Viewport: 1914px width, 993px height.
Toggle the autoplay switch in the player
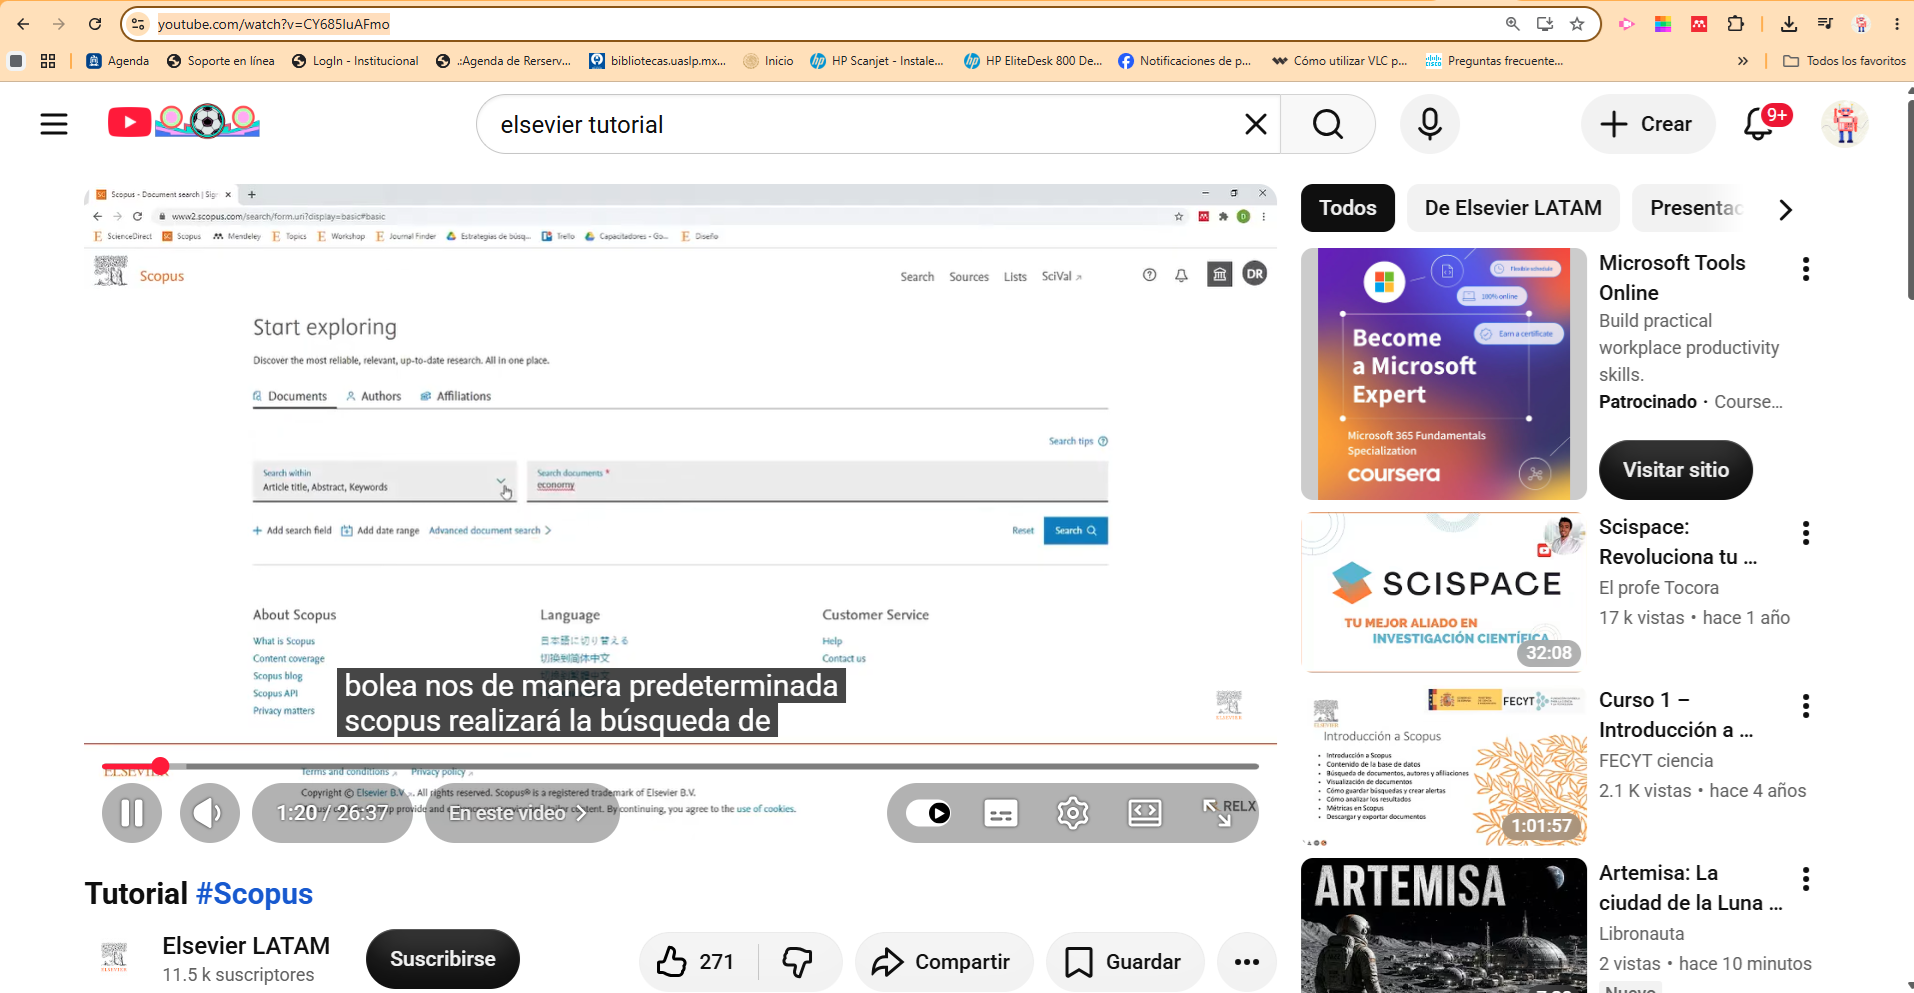tap(929, 813)
